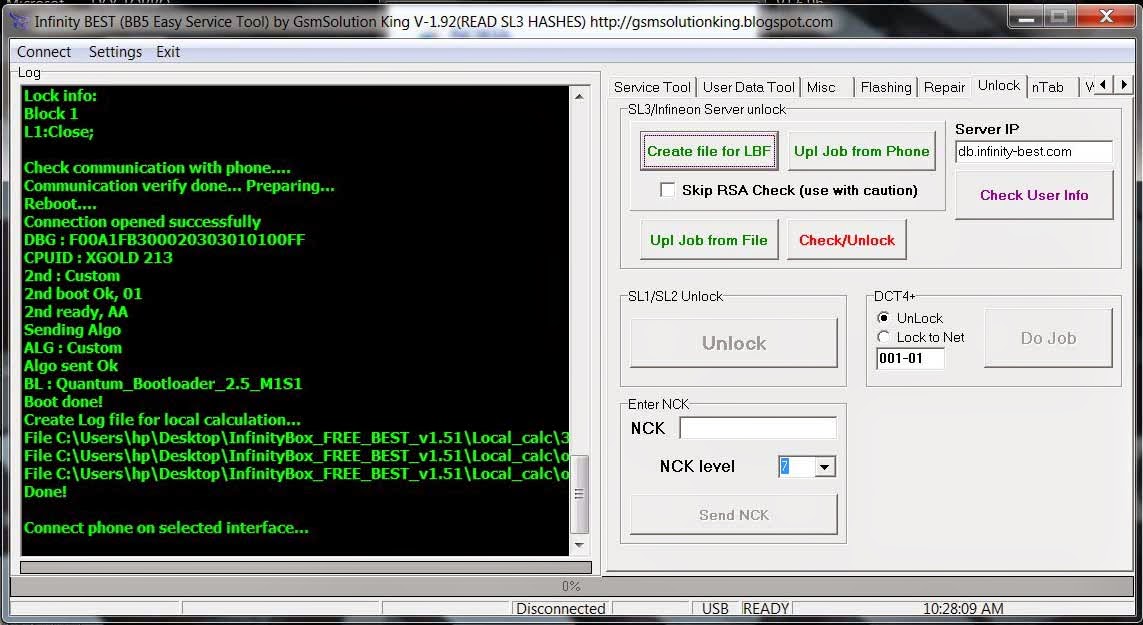Click the 'L1:Close;' log line
1143x625 pixels.
click(x=58, y=131)
